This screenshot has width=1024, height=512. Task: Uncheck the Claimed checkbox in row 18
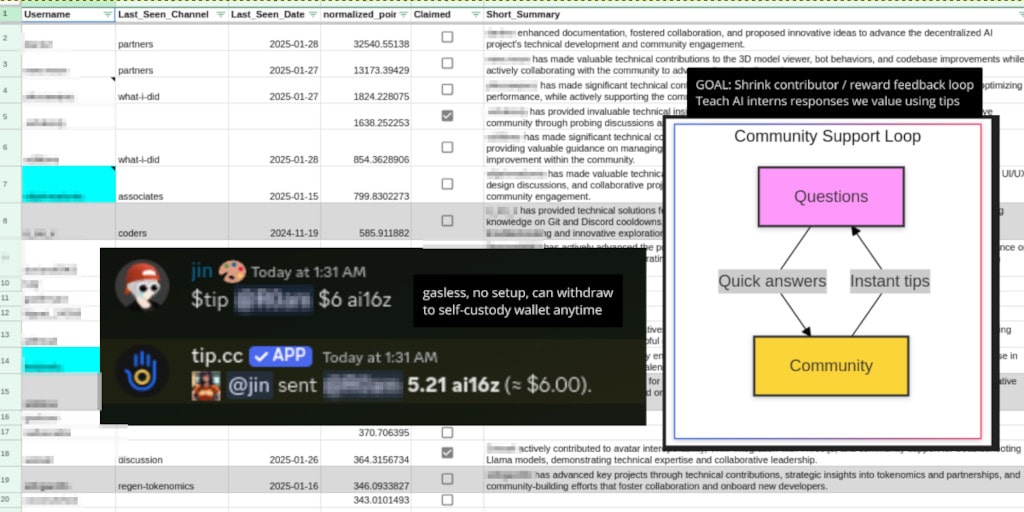pos(447,453)
